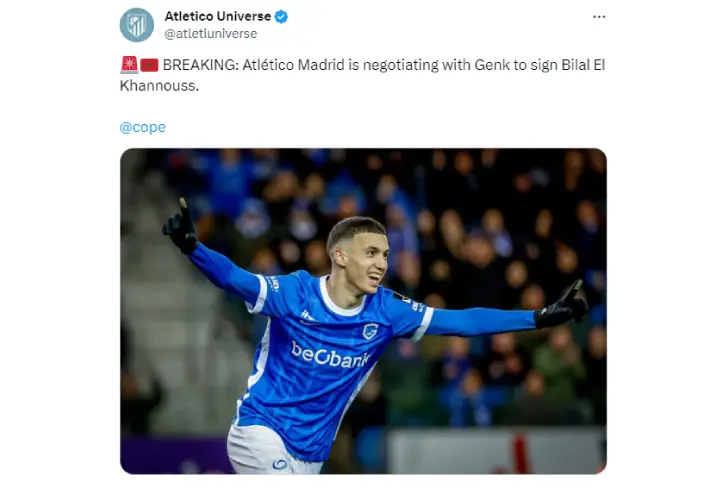Click the small logo on the white shorts
The height and width of the screenshot is (488, 728).
(x=280, y=464)
